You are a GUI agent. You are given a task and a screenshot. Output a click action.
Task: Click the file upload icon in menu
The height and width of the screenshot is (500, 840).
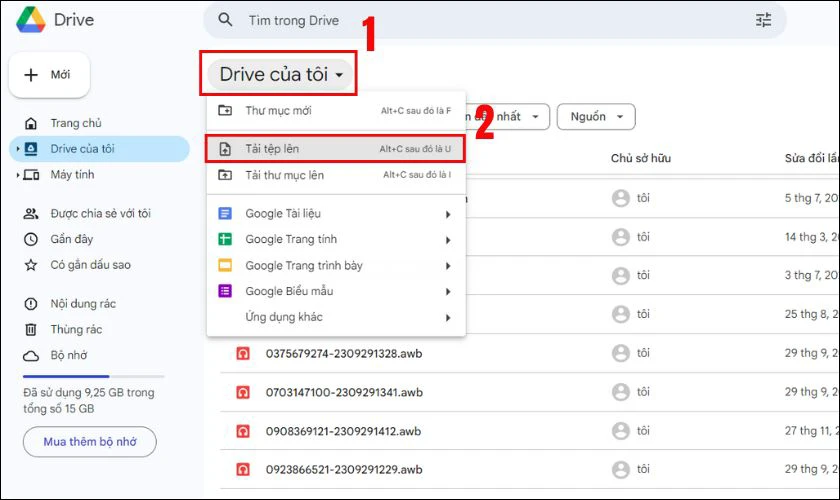225,149
